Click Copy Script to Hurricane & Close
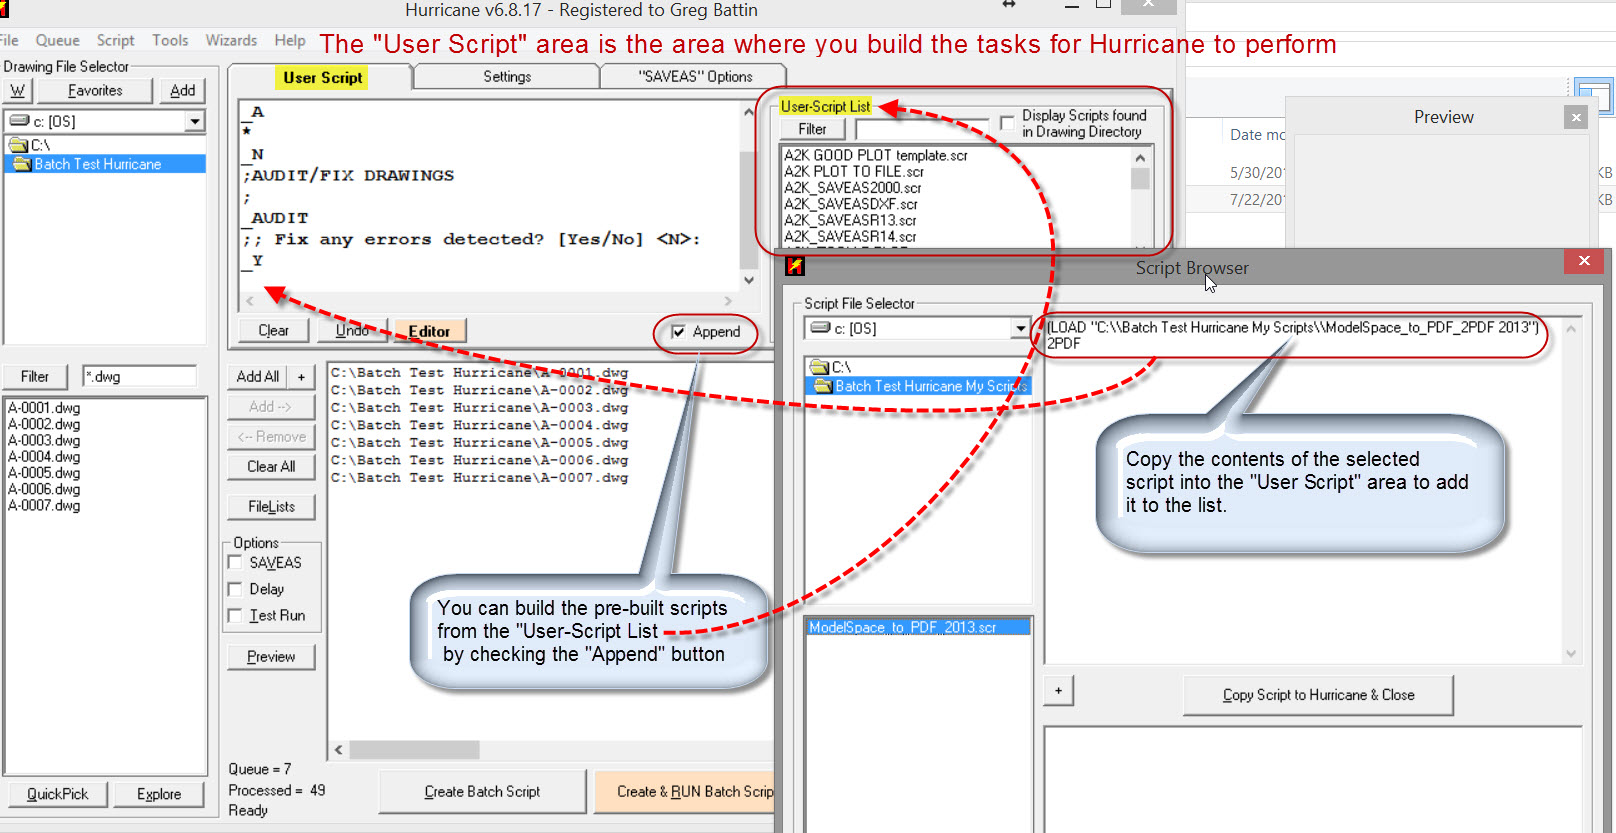 (x=1317, y=695)
